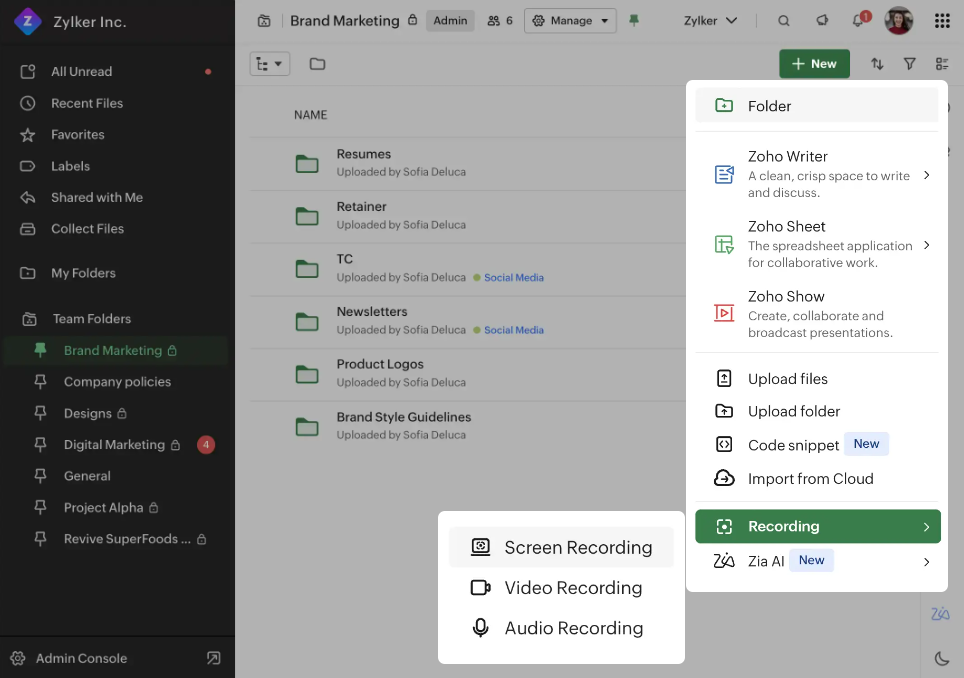Click the announcements megaphone icon
This screenshot has width=964, height=678.
point(822,21)
